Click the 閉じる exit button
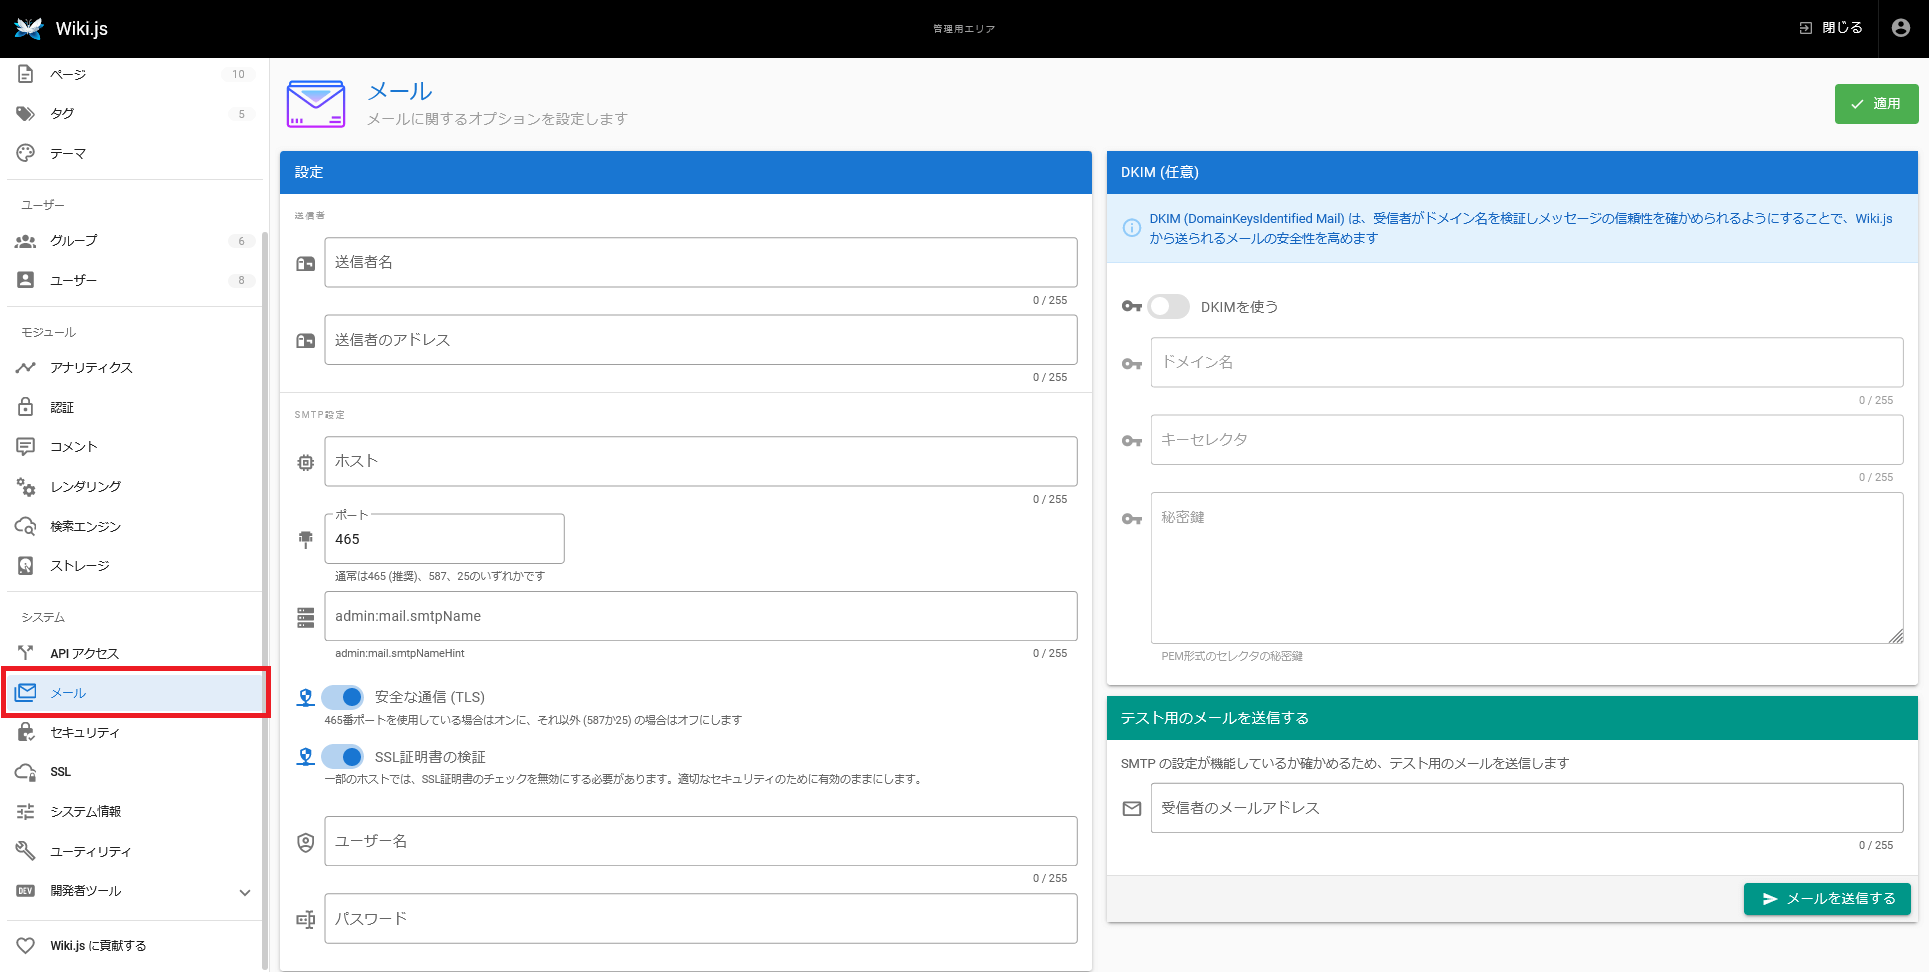The width and height of the screenshot is (1929, 972). [x=1830, y=28]
